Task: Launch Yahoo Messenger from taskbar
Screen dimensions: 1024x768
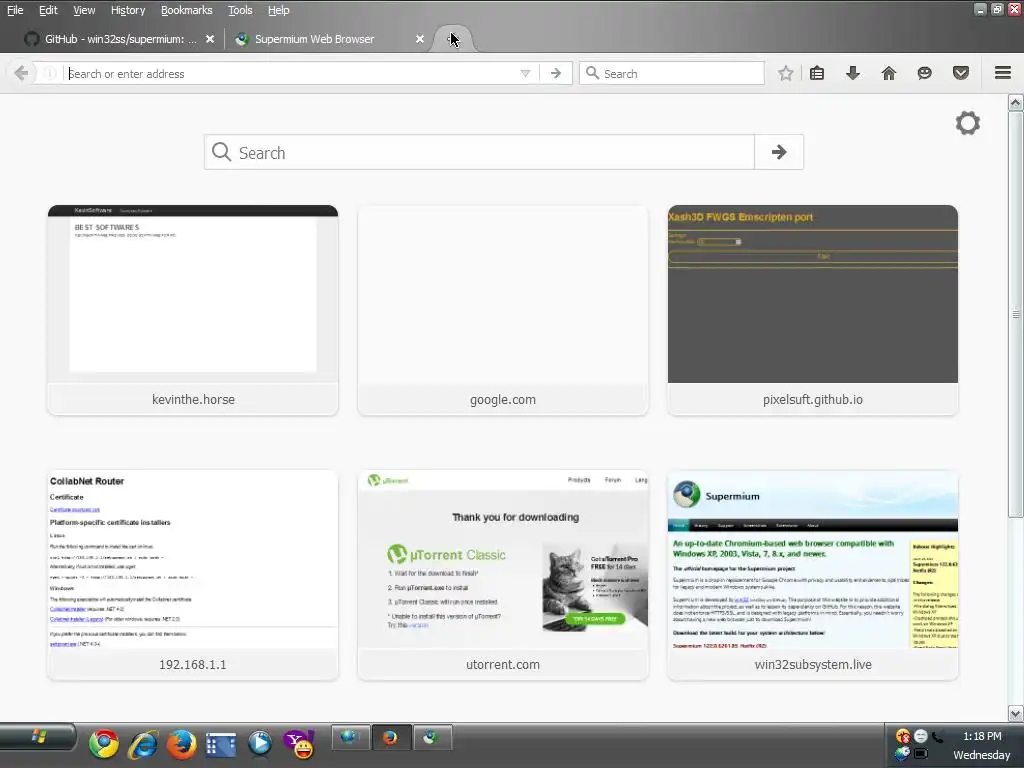Action: pos(299,744)
